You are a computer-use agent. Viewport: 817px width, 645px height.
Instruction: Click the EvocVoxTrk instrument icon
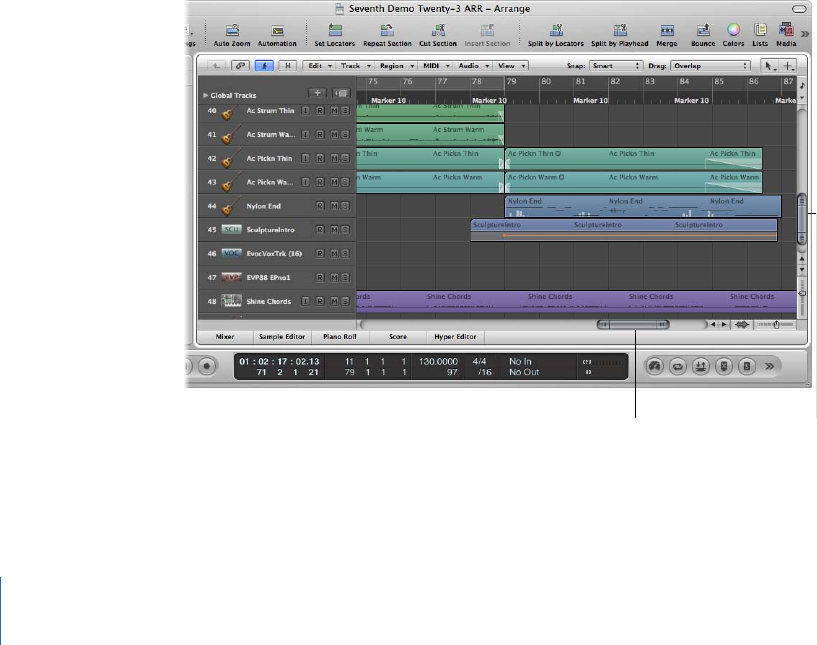pyautogui.click(x=231, y=253)
